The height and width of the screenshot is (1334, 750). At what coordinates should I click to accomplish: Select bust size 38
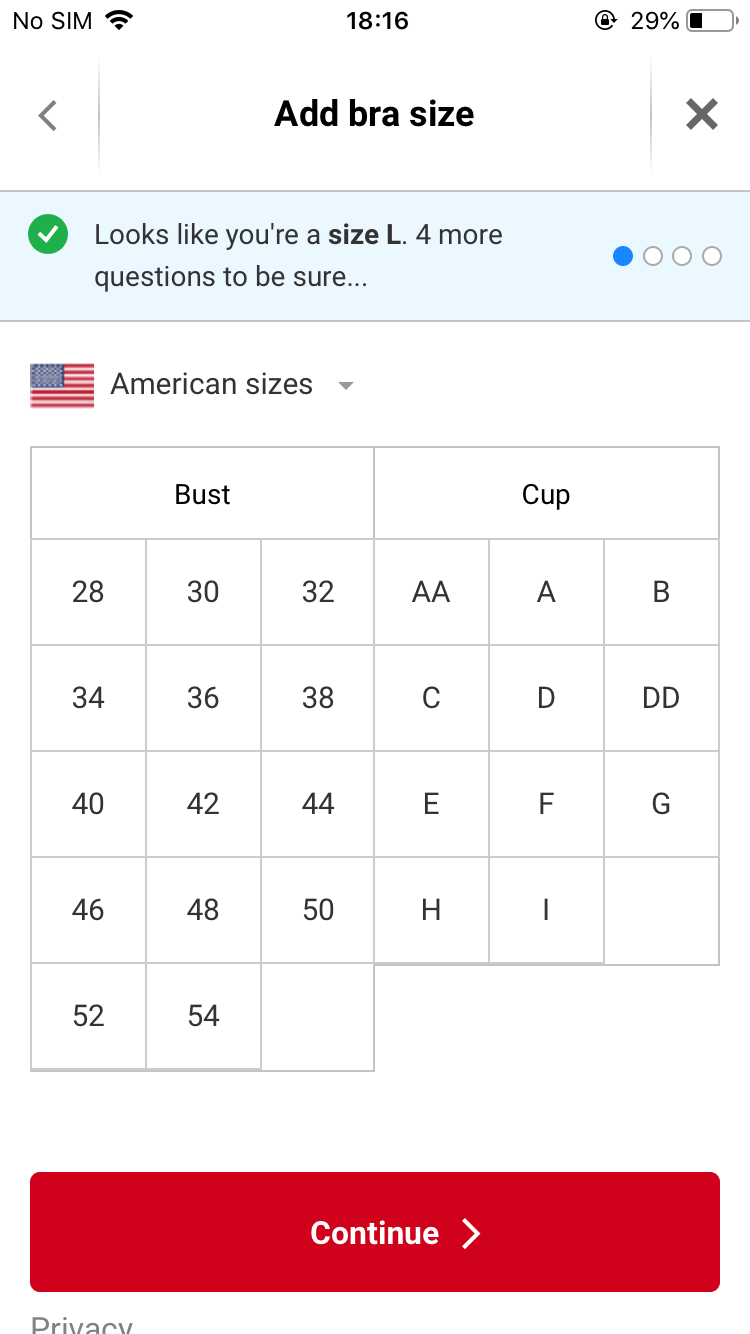coord(318,698)
